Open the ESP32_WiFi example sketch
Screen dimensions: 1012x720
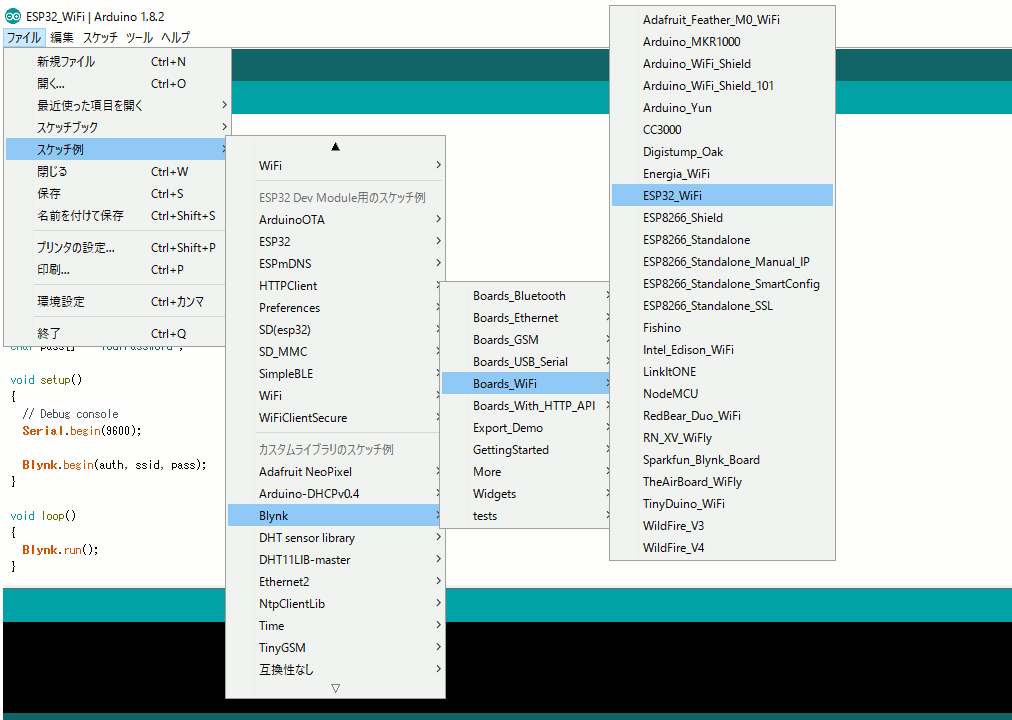tap(722, 195)
